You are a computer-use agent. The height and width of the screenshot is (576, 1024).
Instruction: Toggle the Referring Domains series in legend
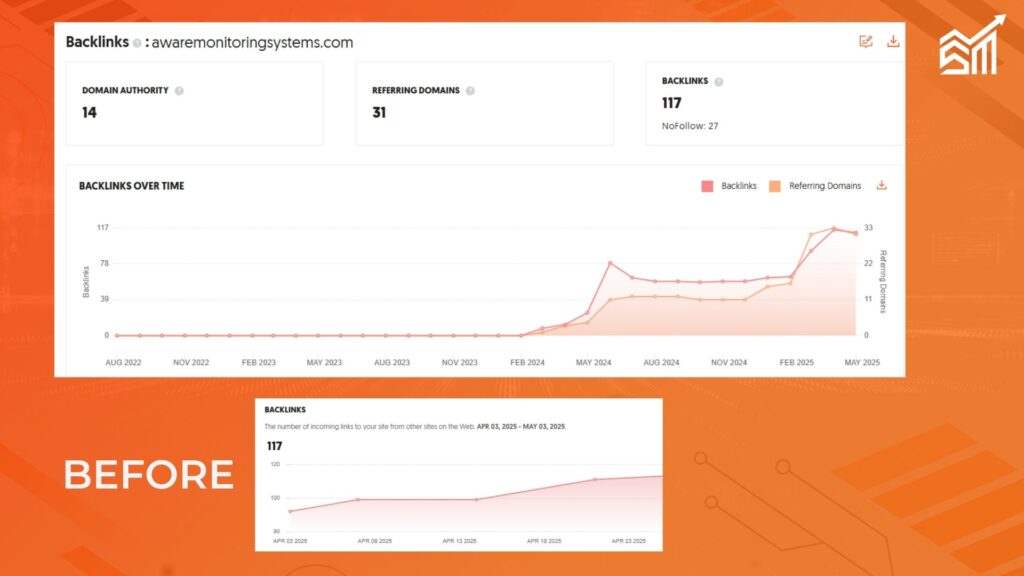pos(824,186)
